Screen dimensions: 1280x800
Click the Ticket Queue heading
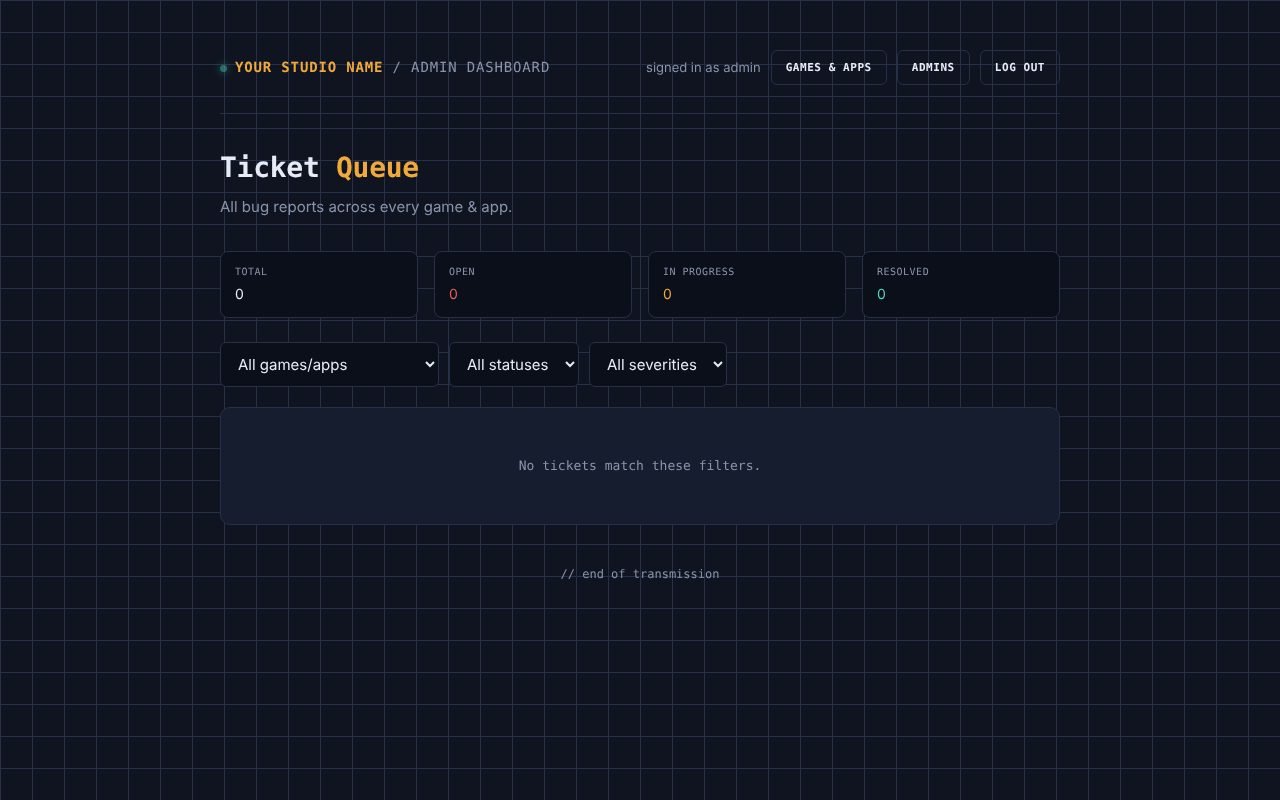click(x=319, y=167)
